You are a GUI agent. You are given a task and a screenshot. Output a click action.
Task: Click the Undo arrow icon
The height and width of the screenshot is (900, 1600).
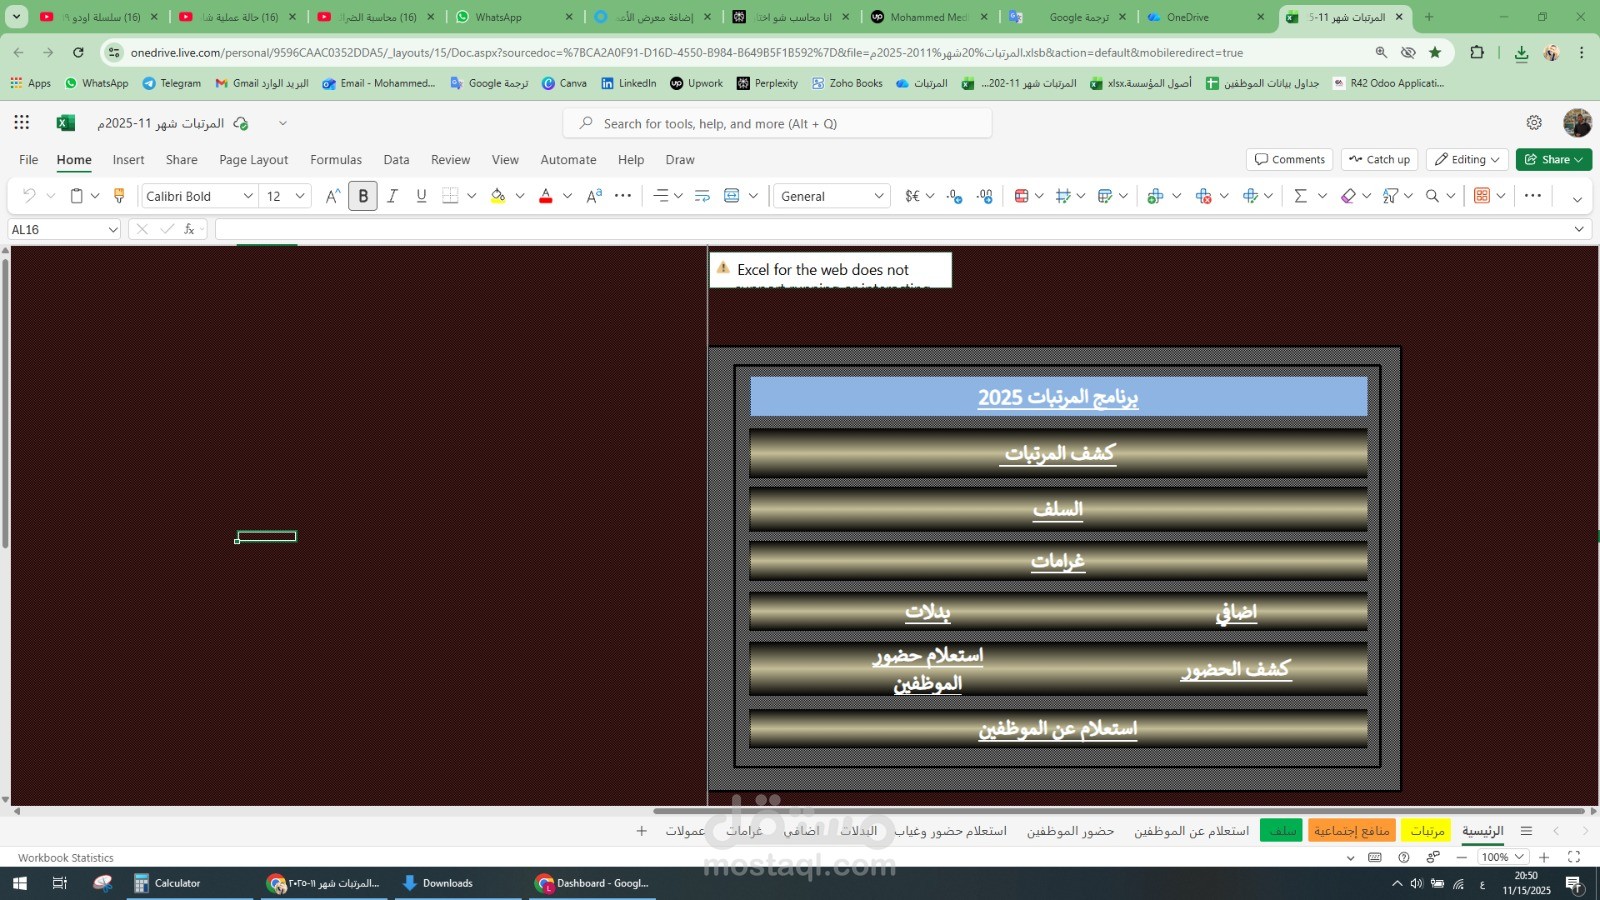(29, 196)
